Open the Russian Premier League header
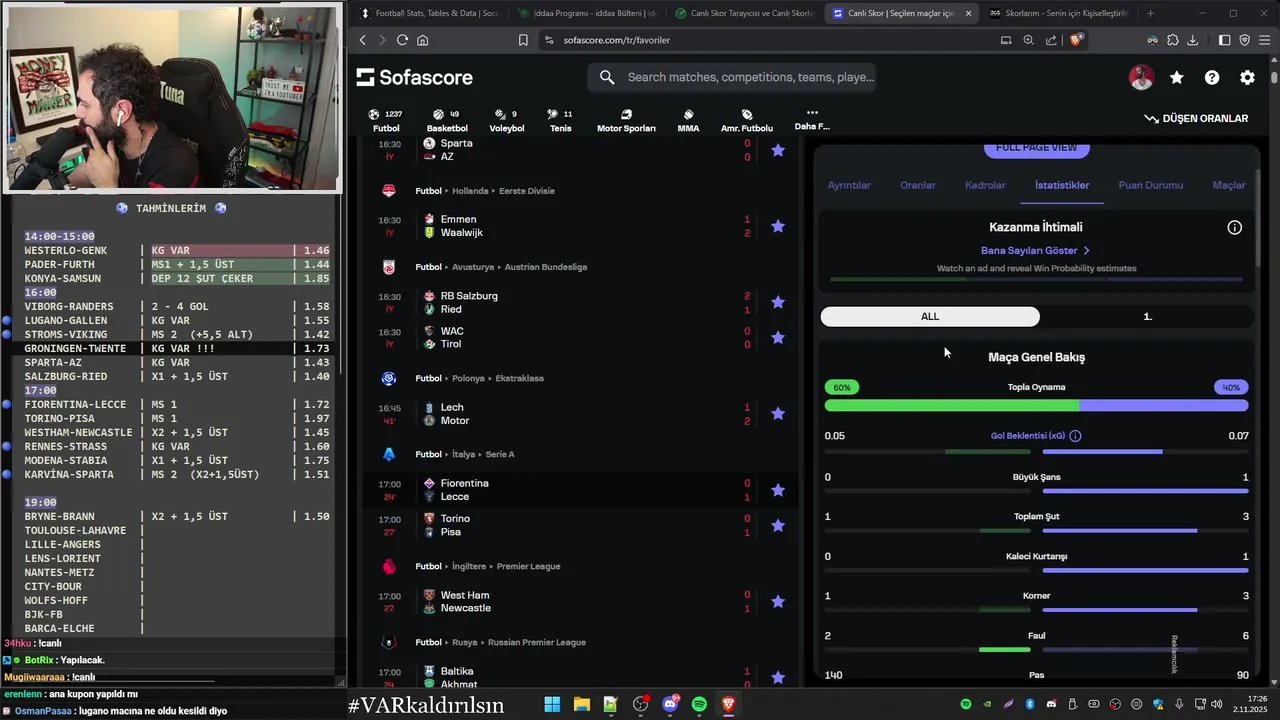This screenshot has width=1280, height=720. pyautogui.click(x=500, y=642)
